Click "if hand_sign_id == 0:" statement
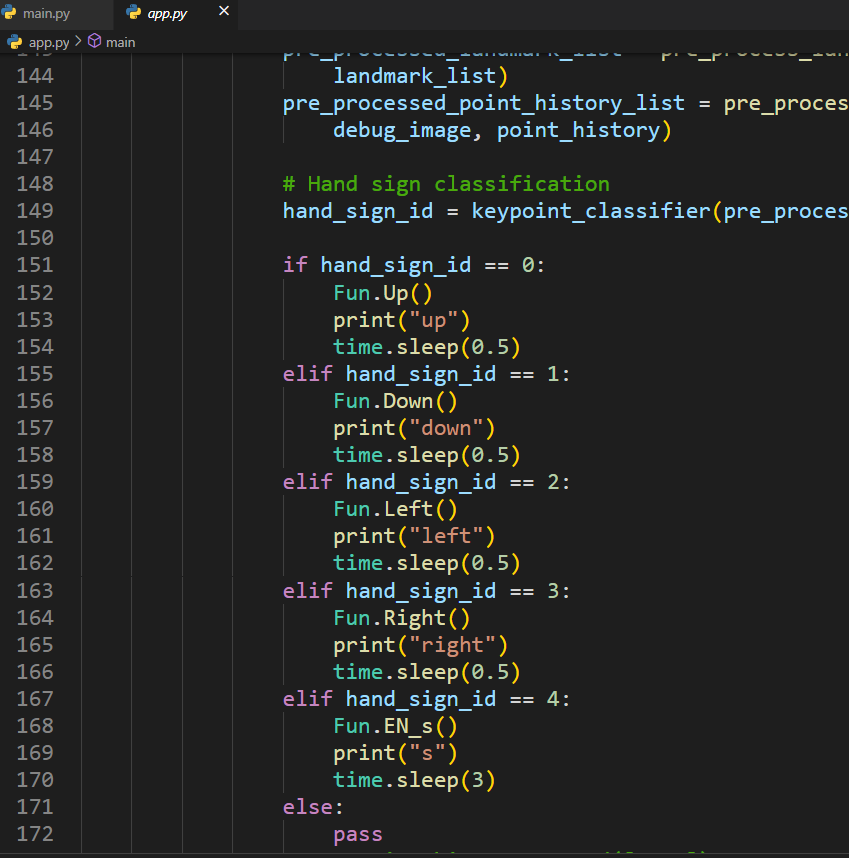This screenshot has width=849, height=858. tap(414, 265)
